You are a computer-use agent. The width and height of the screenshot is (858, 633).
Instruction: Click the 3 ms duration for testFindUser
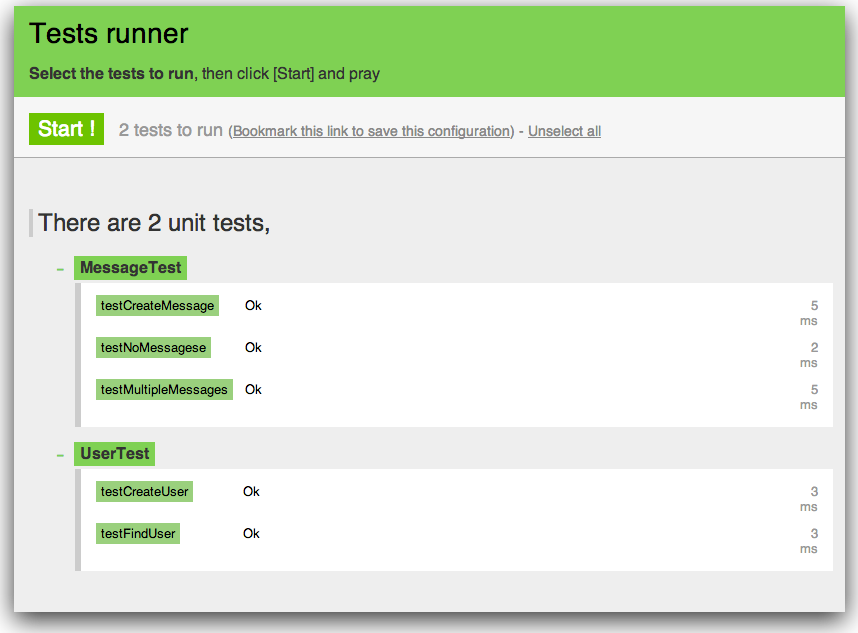(x=809, y=541)
